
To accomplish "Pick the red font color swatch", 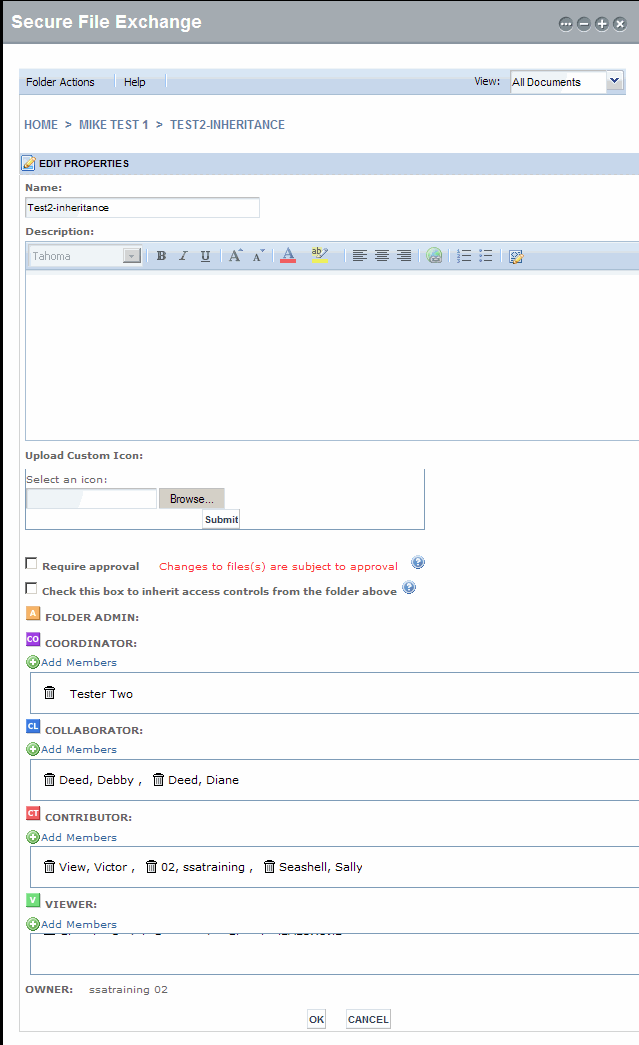I will click(x=288, y=256).
